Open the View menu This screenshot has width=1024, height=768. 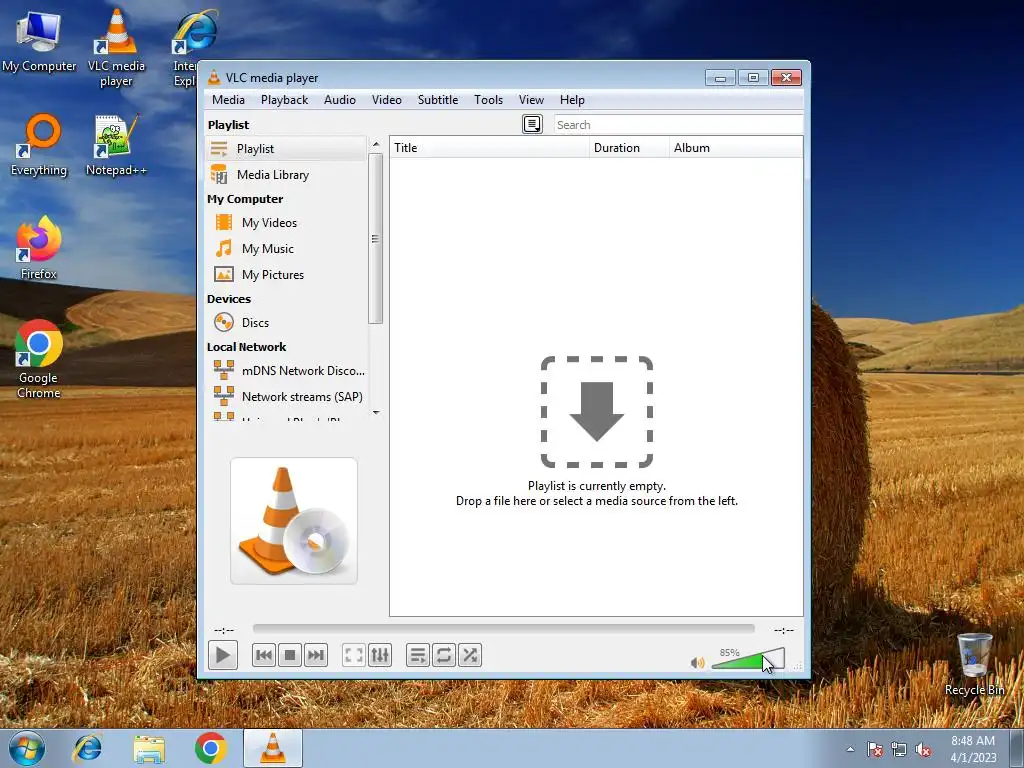click(x=531, y=100)
